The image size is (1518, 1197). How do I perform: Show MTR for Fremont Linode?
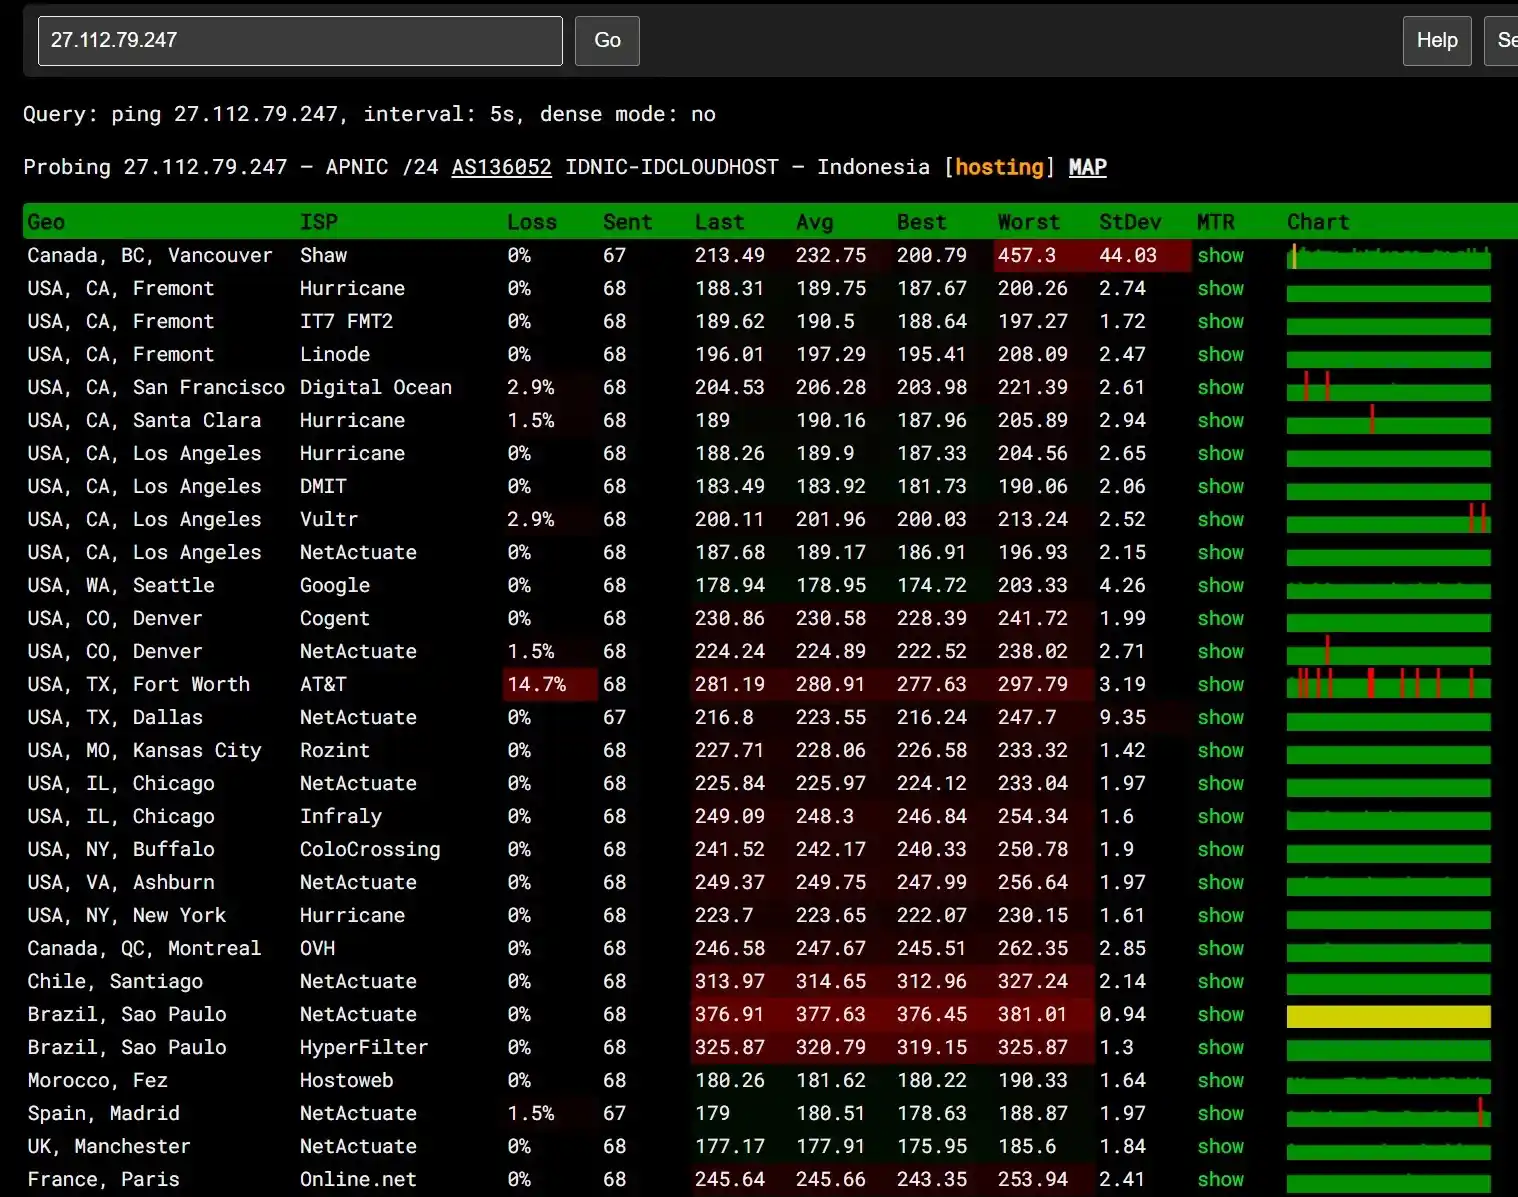pyautogui.click(x=1221, y=355)
